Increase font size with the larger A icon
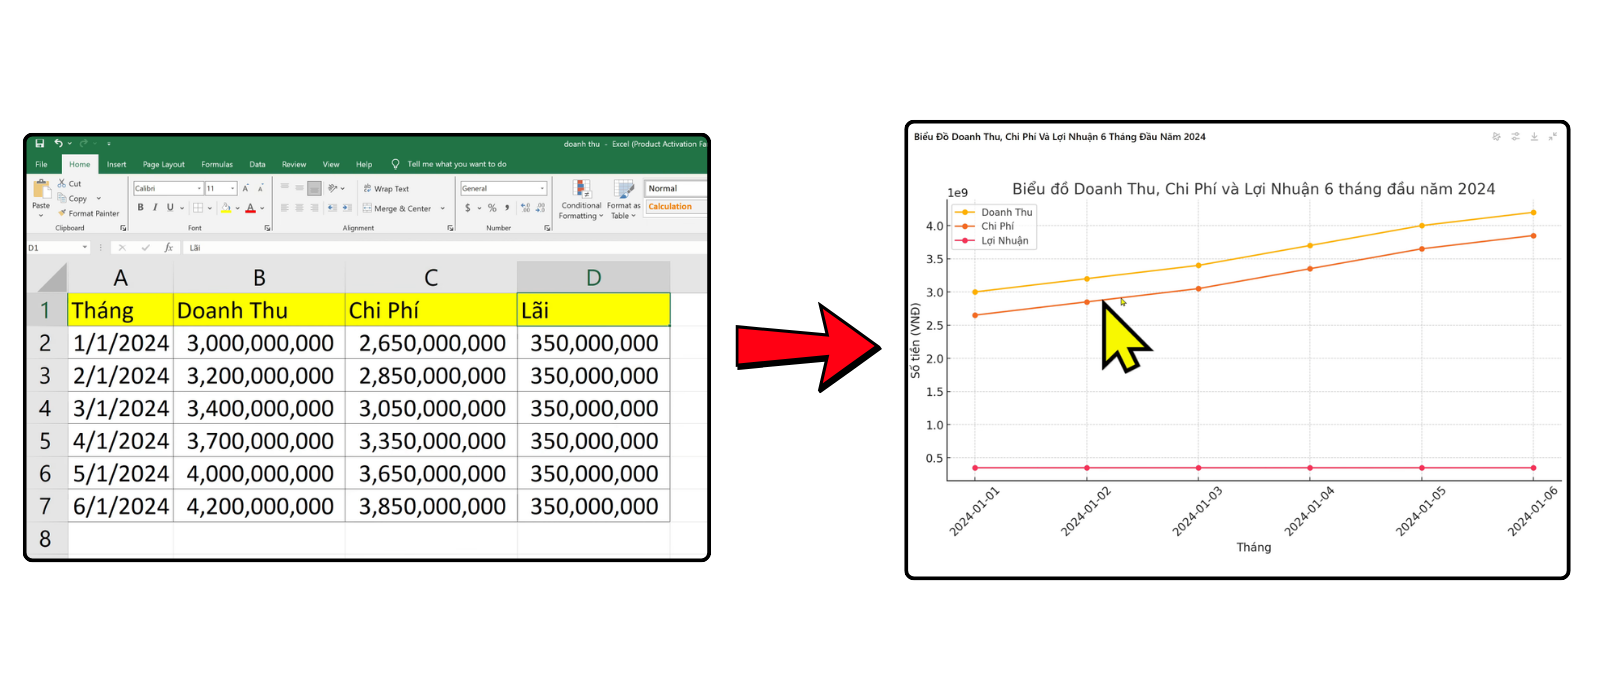Image resolution: width=1600 pixels, height=700 pixels. click(x=245, y=188)
